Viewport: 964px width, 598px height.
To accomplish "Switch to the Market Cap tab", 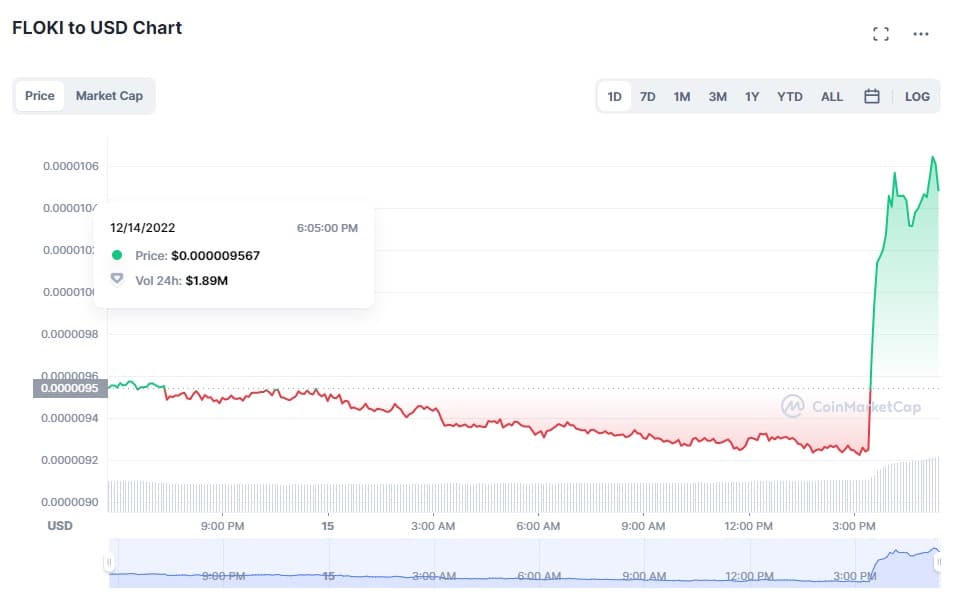I will click(x=109, y=96).
